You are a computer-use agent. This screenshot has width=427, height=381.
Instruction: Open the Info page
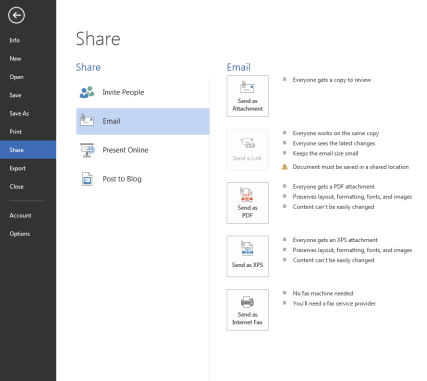tap(15, 40)
